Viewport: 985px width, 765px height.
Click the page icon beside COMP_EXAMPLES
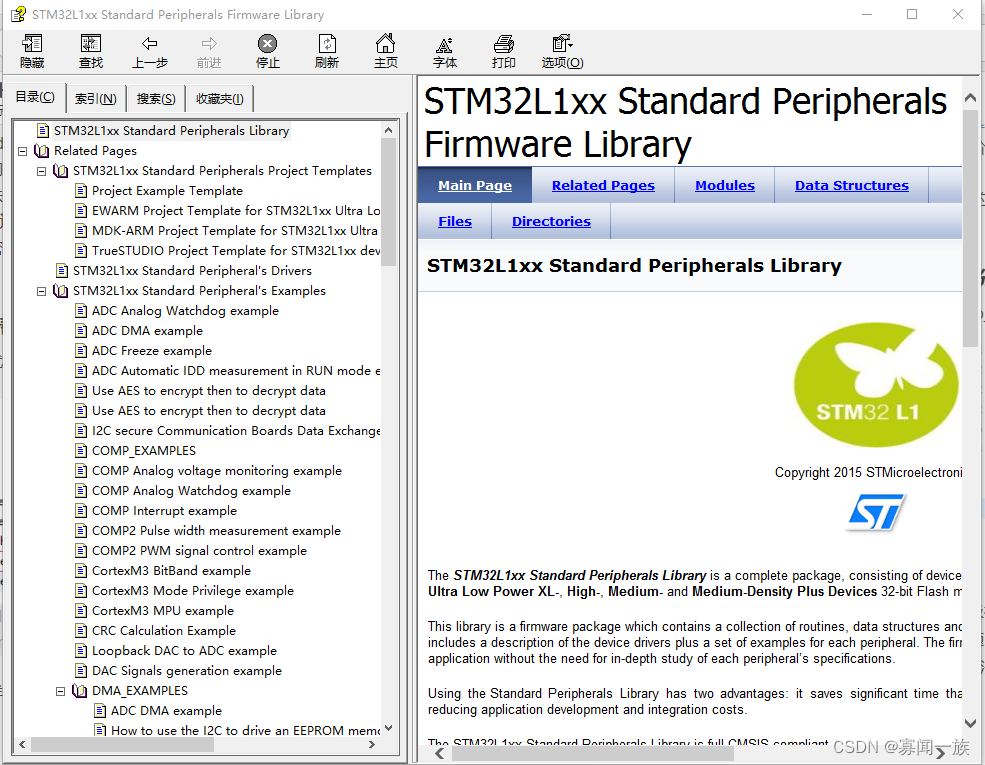coord(80,450)
